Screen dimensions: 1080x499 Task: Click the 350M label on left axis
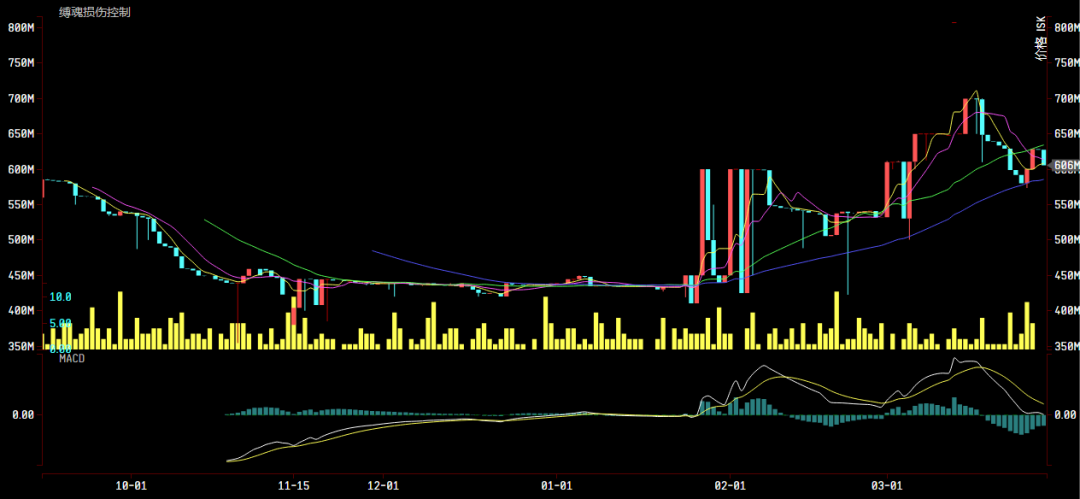point(21,346)
